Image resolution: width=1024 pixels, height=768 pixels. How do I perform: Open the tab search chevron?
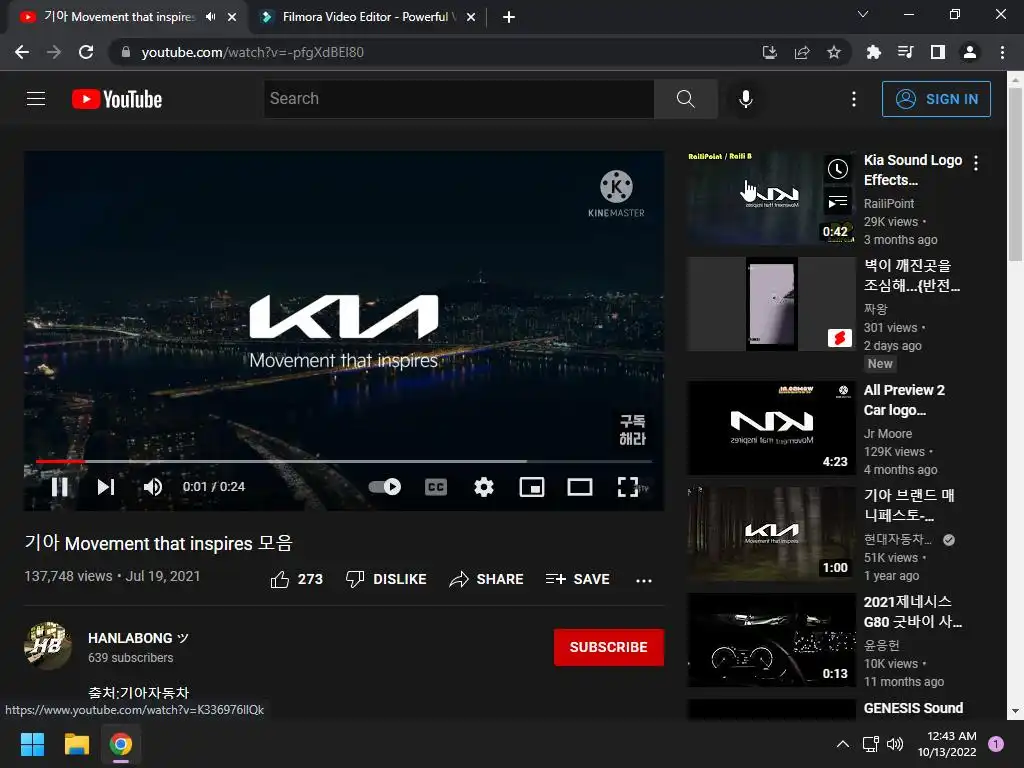[863, 14]
